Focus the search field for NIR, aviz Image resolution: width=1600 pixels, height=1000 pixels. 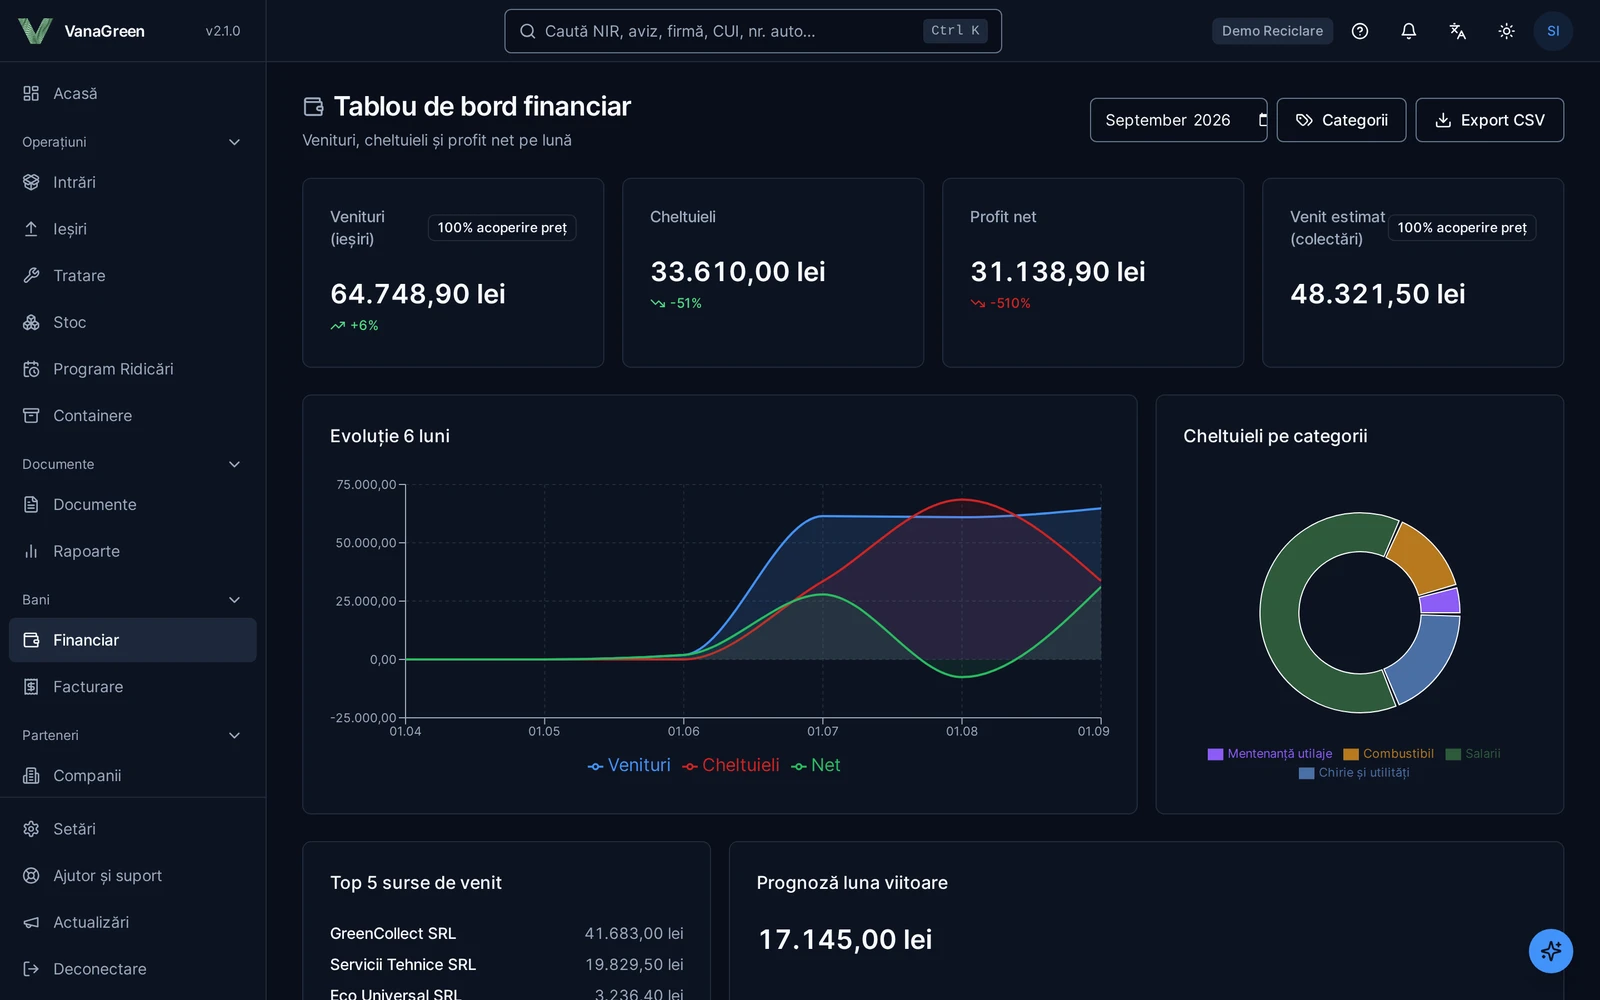click(753, 31)
